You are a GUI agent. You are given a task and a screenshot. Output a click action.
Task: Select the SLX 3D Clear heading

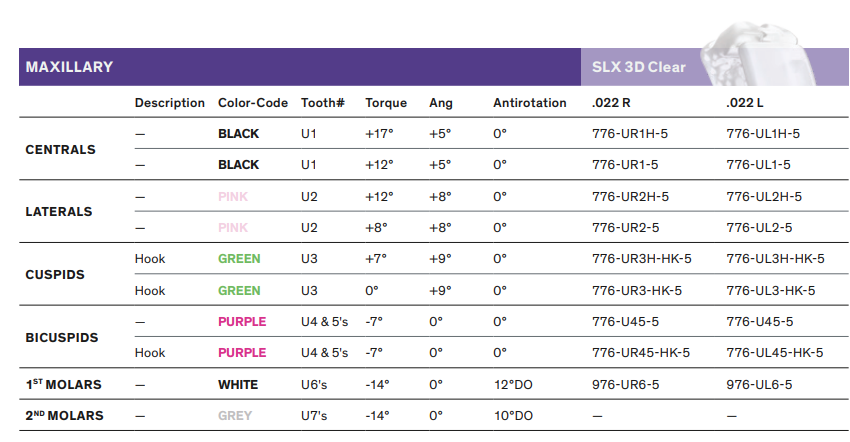click(x=639, y=67)
